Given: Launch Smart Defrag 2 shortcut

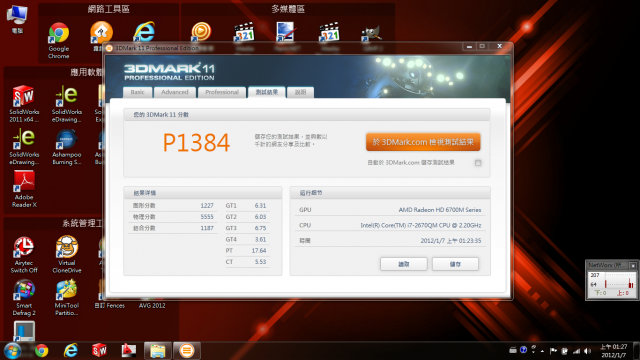Looking at the screenshot, I should (x=24, y=298).
